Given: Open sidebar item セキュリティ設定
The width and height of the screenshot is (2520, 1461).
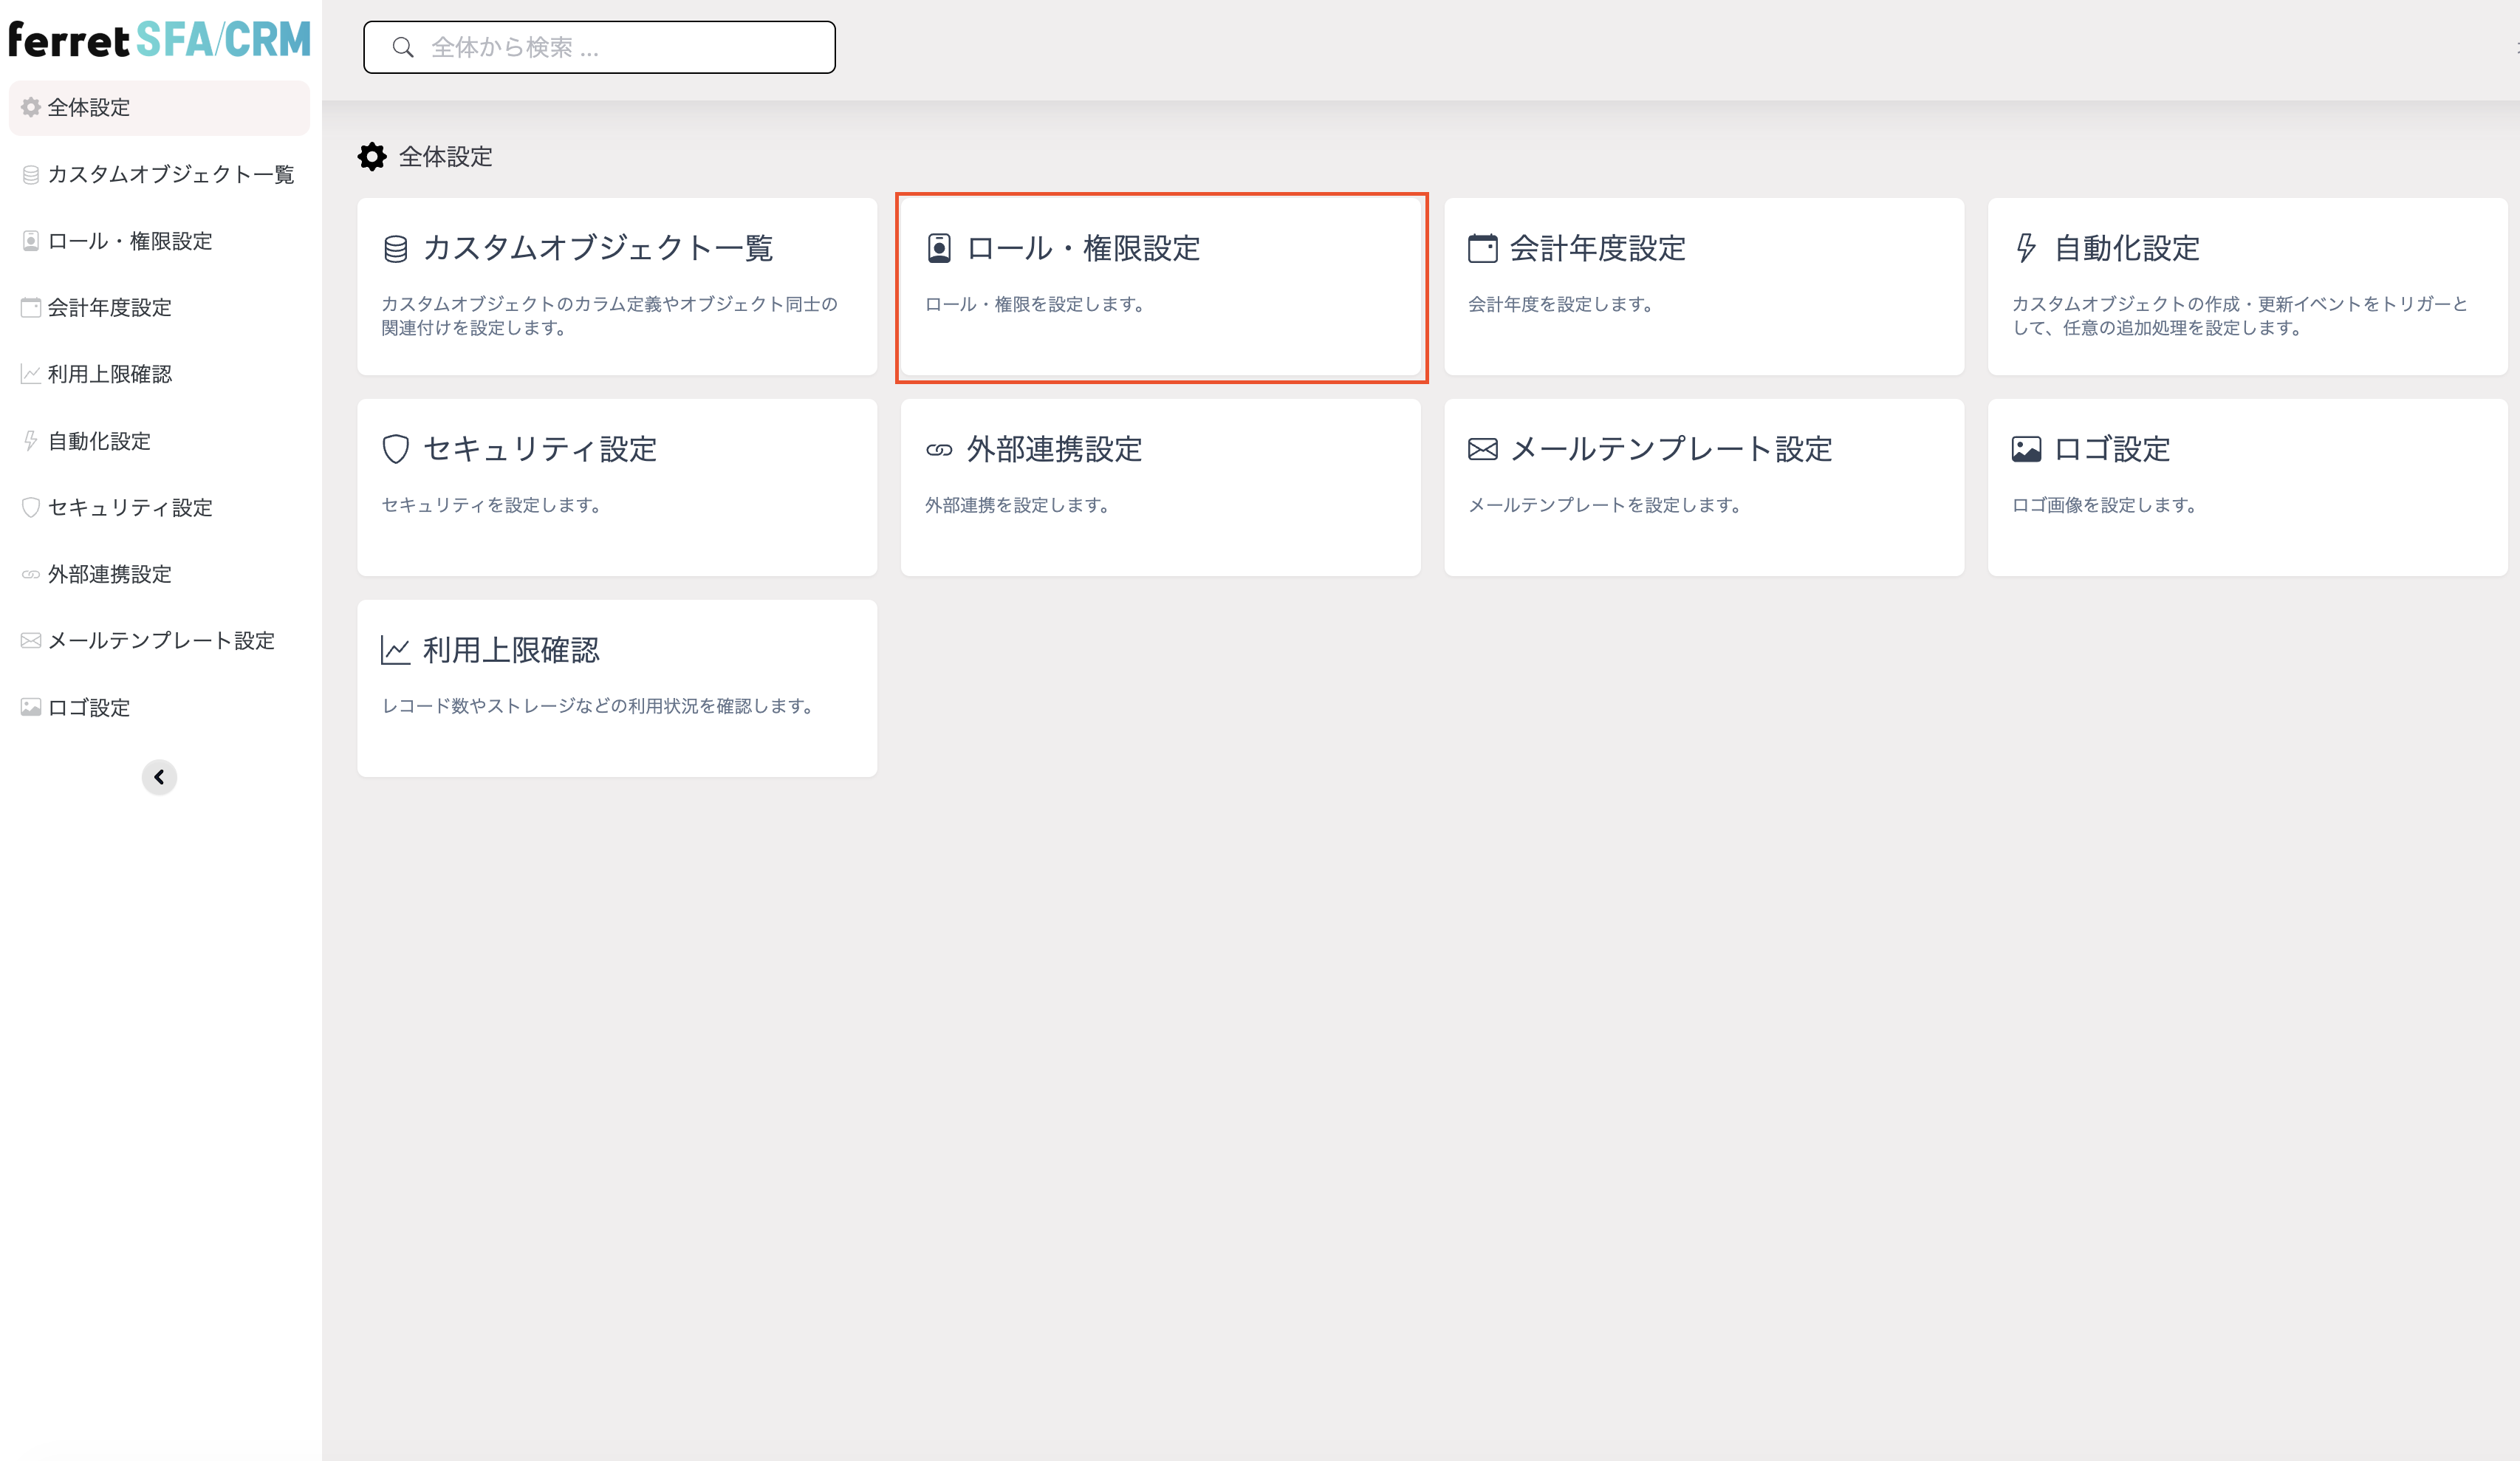Looking at the screenshot, I should coord(159,507).
